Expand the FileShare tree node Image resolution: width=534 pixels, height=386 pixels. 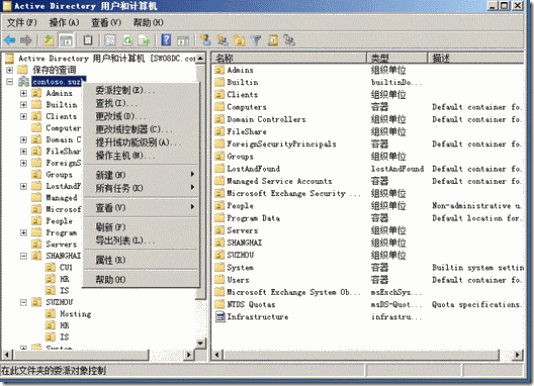coord(23,151)
